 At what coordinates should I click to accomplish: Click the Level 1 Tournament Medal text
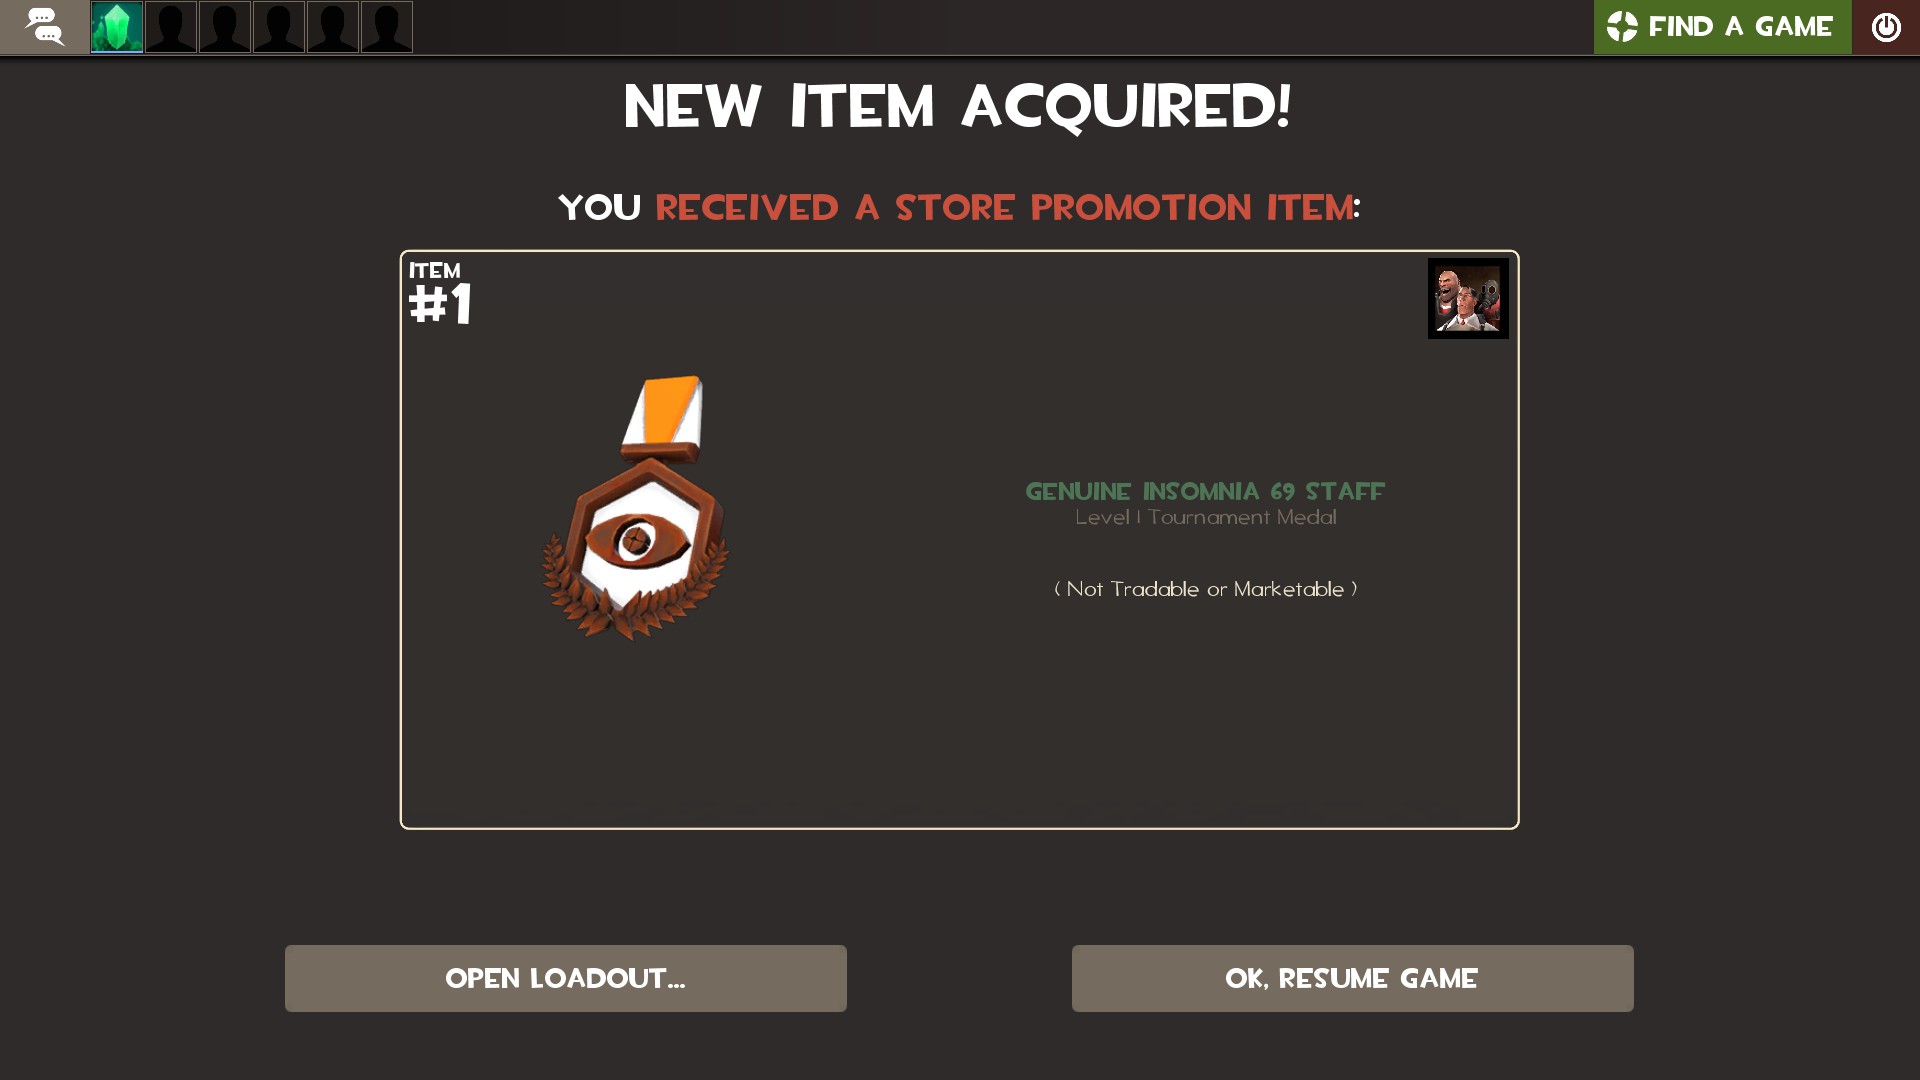[1205, 517]
